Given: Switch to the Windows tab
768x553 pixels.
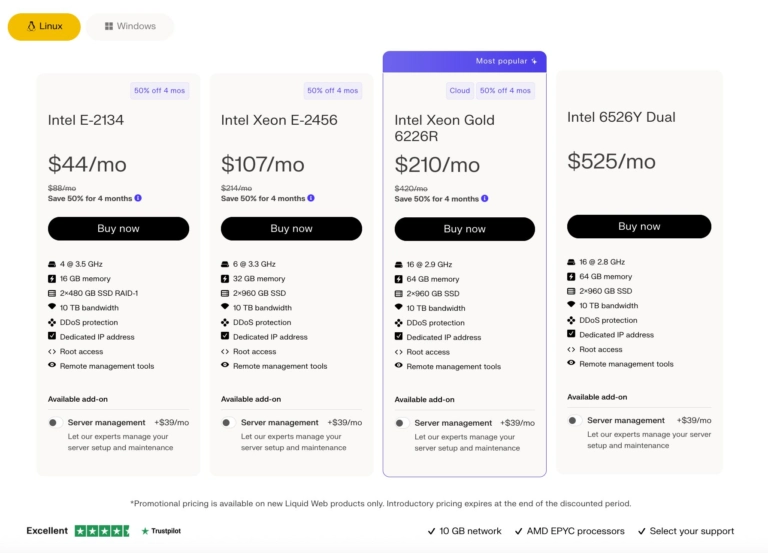Looking at the screenshot, I should point(130,26).
